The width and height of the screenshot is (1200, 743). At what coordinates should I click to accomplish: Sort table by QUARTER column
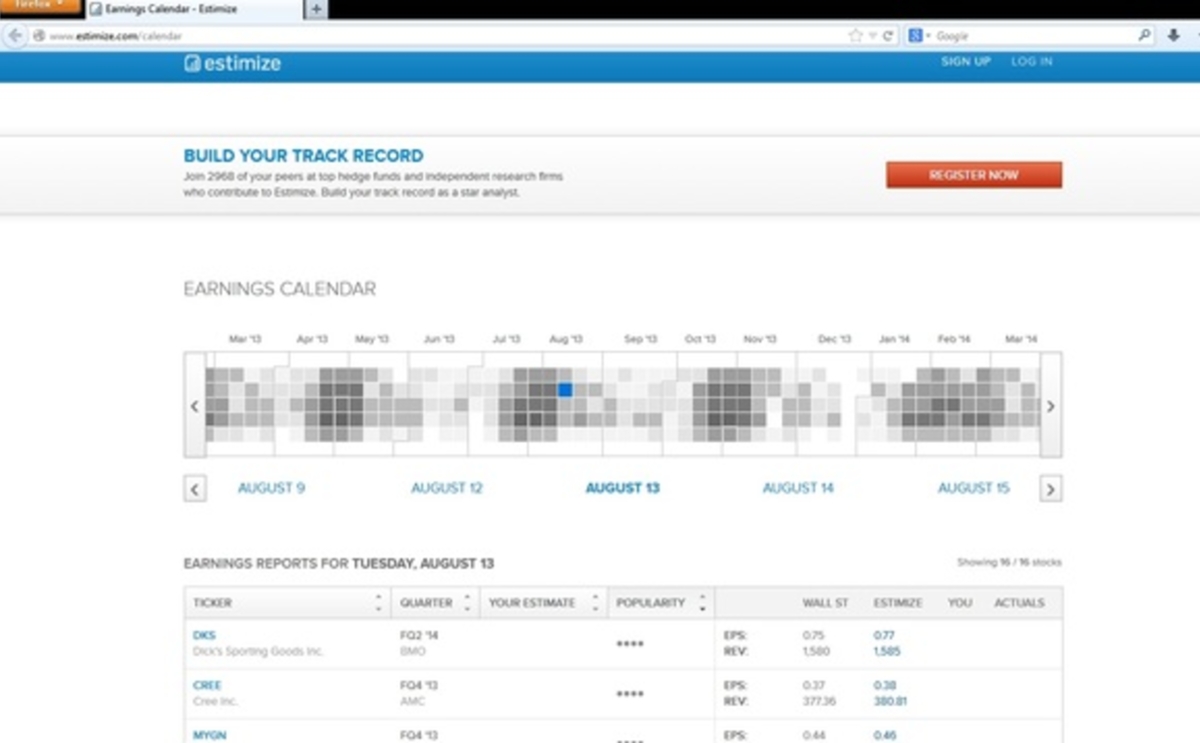435,603
